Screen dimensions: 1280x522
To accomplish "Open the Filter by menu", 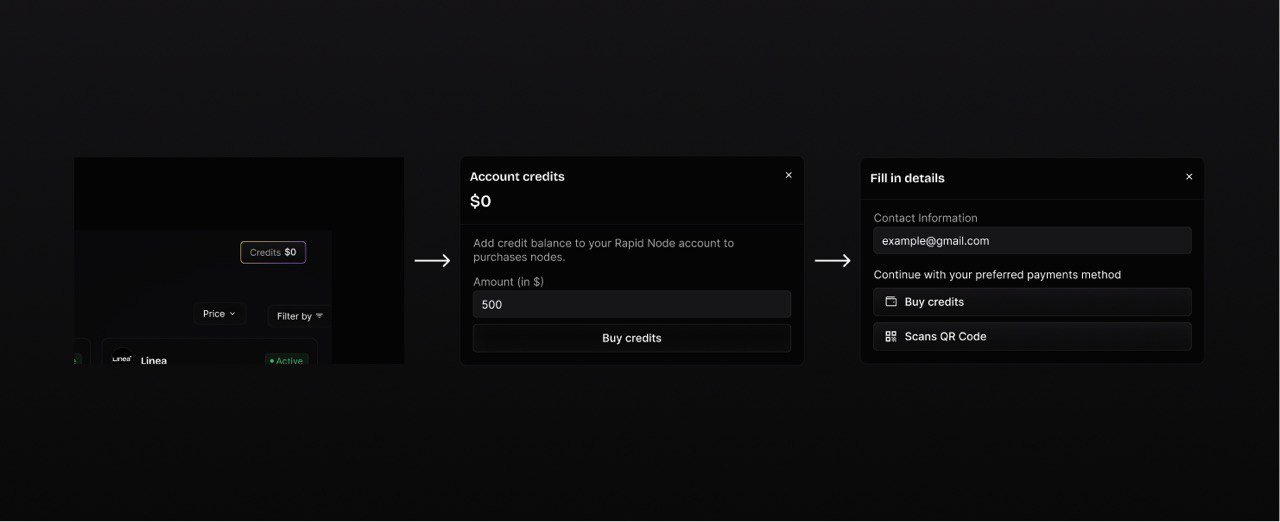I will pos(299,316).
